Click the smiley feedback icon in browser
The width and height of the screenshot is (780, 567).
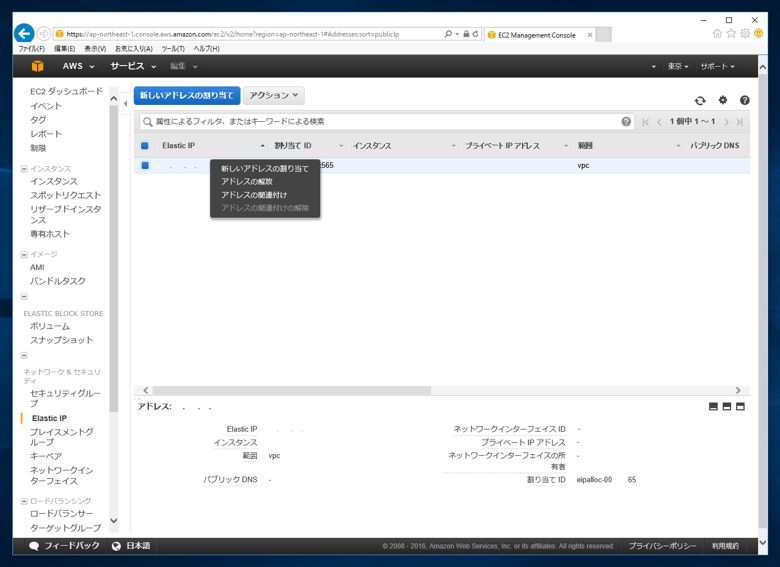click(759, 33)
